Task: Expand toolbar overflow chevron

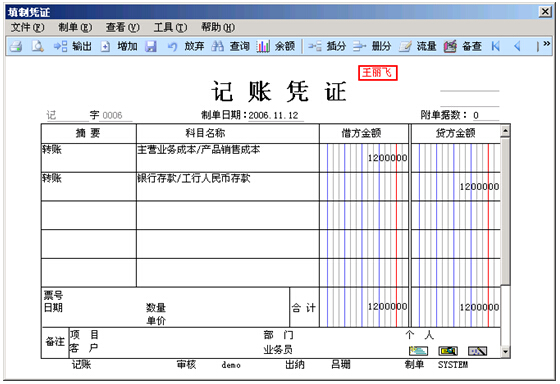Action: [x=547, y=44]
